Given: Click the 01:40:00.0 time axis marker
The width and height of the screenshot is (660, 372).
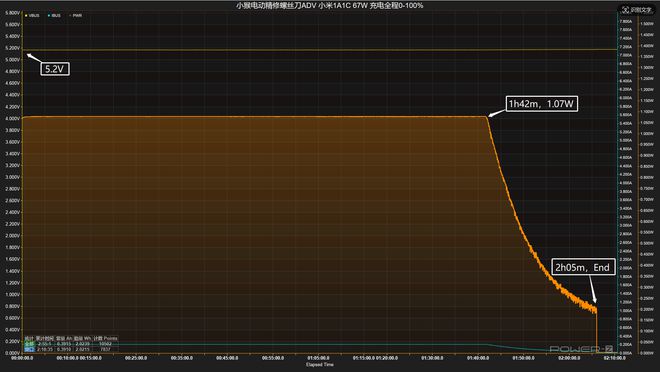Looking at the screenshot, I should 478,358.
